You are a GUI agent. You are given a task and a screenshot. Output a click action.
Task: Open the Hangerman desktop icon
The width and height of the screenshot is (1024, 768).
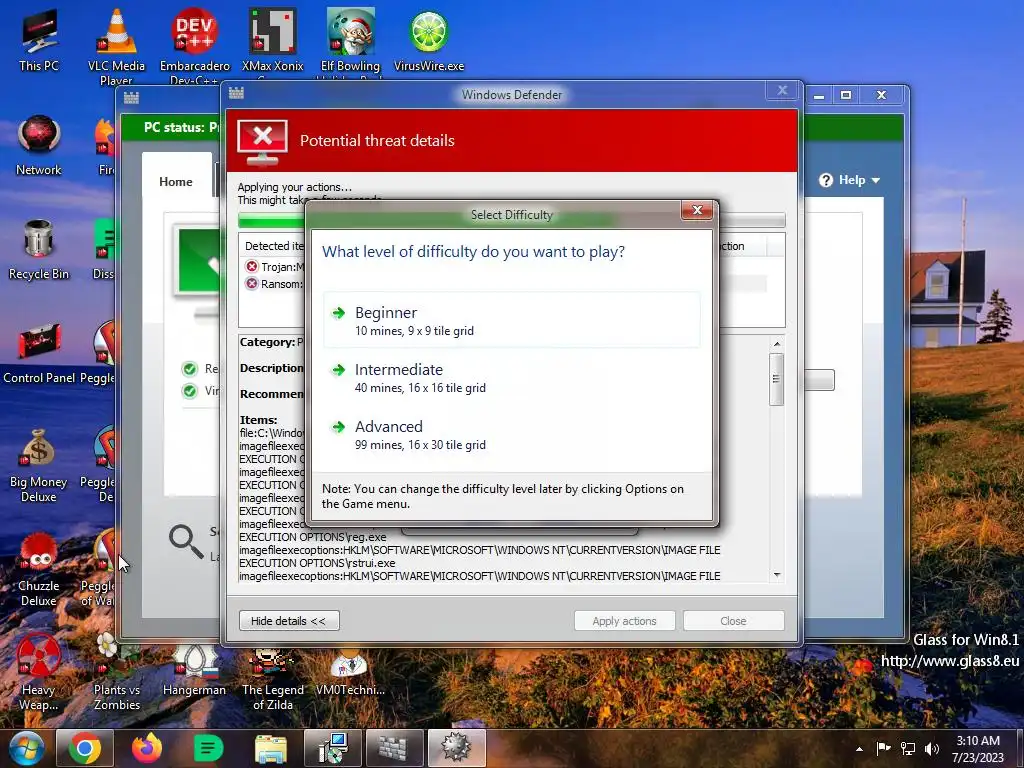195,669
